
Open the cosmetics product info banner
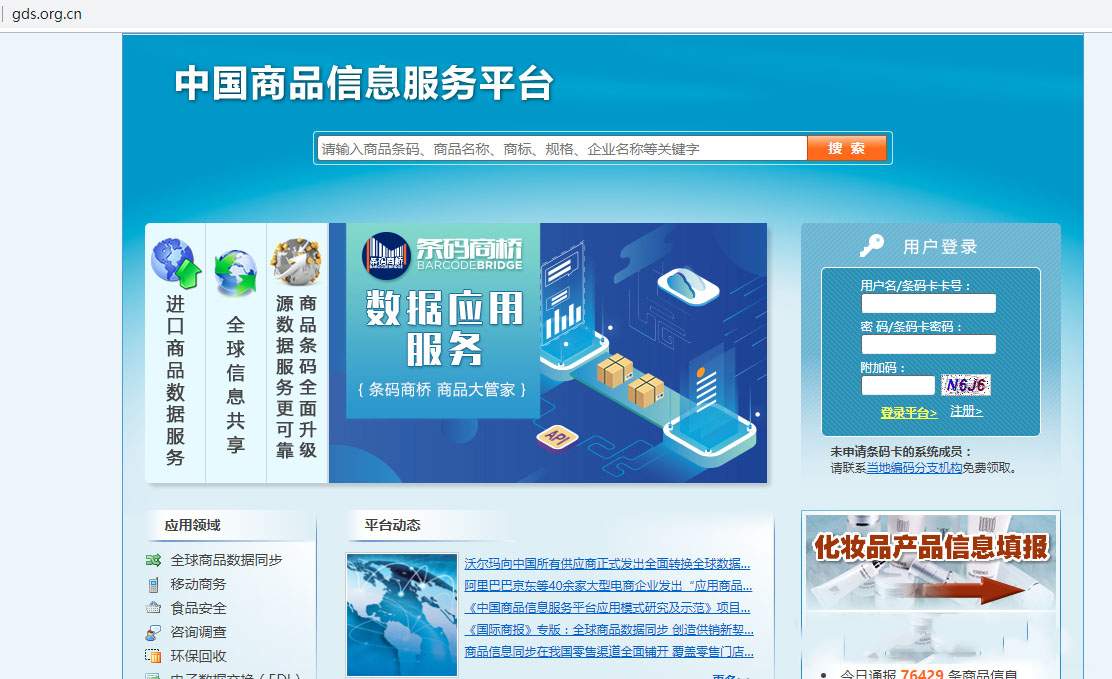click(x=931, y=561)
